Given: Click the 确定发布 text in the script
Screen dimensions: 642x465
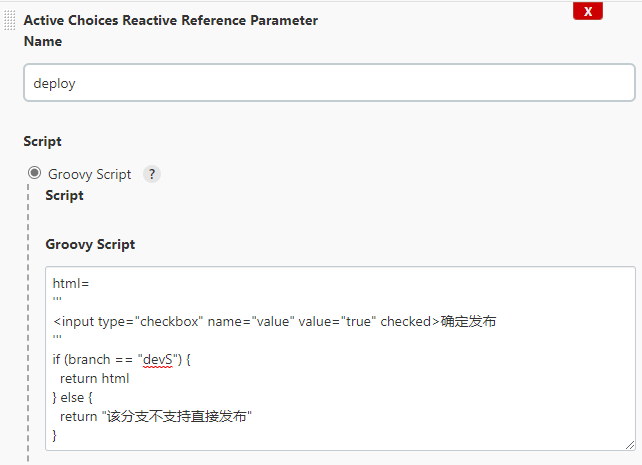Looking at the screenshot, I should [468, 322].
